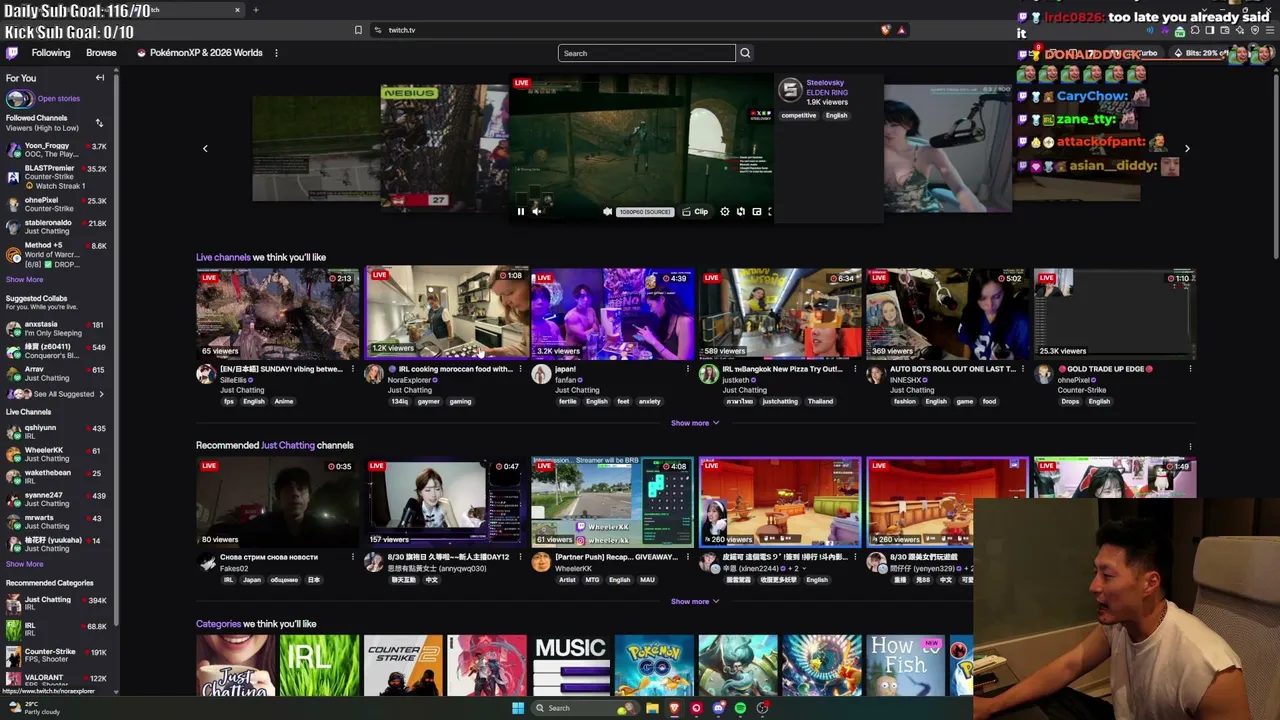
Task: Select the competitive tag
Action: (x=799, y=116)
